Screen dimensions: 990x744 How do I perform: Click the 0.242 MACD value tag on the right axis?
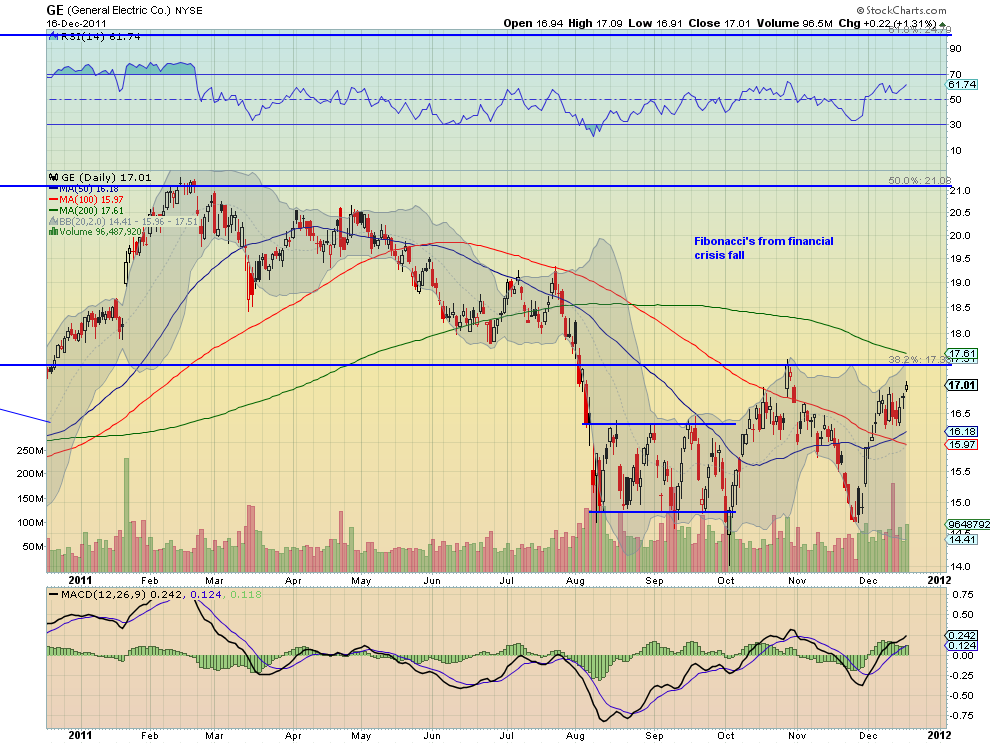point(961,636)
